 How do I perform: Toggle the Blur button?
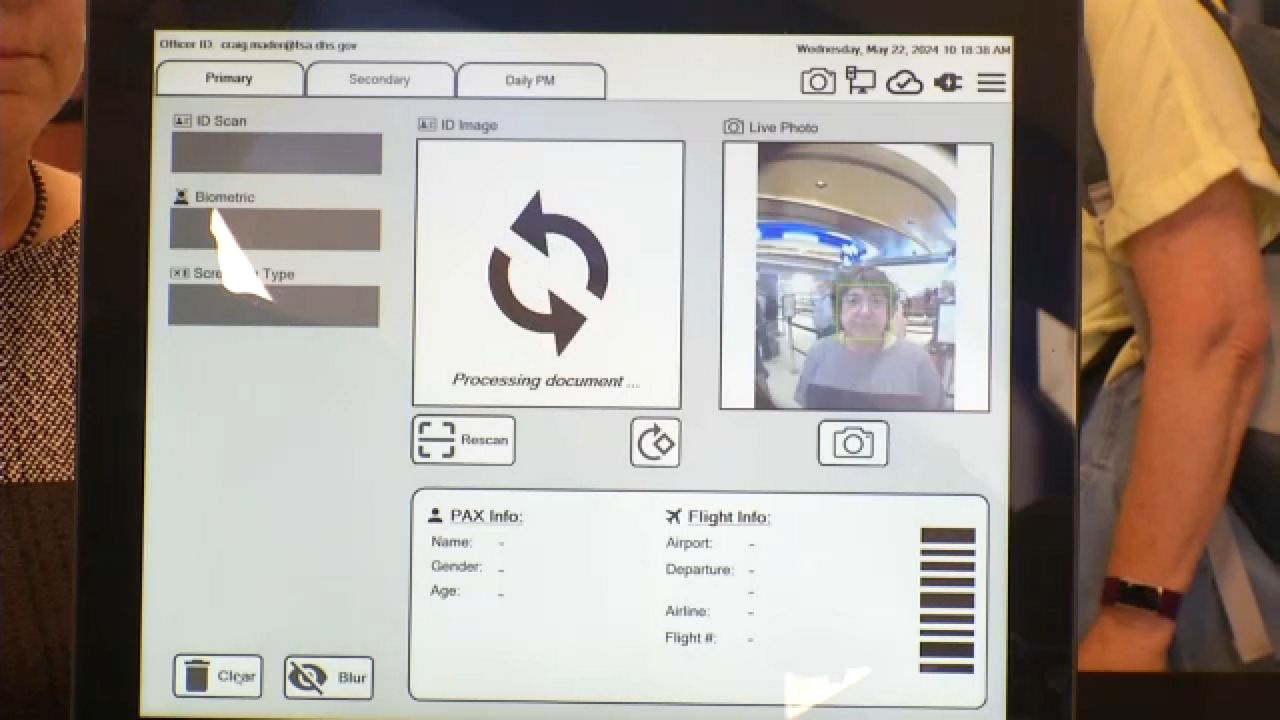(328, 677)
